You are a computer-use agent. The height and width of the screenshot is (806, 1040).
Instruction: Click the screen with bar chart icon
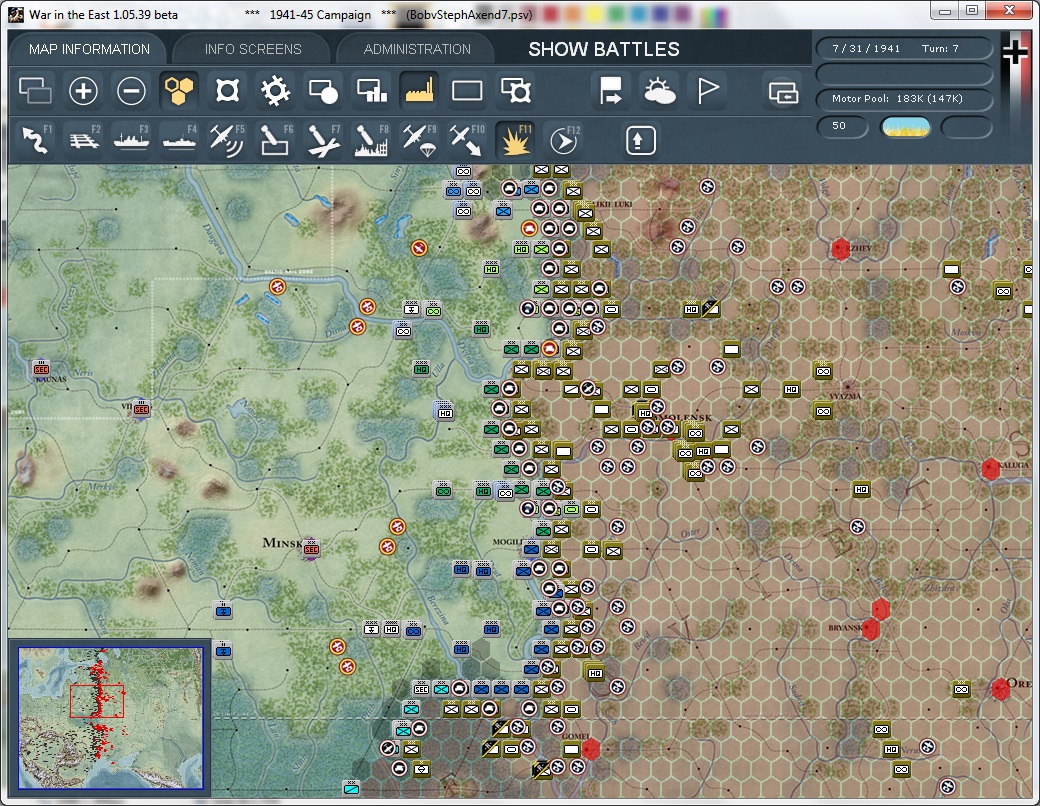pos(371,90)
